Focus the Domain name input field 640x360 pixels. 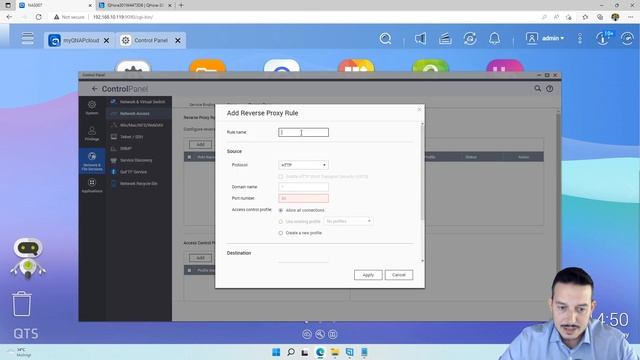[x=303, y=187]
